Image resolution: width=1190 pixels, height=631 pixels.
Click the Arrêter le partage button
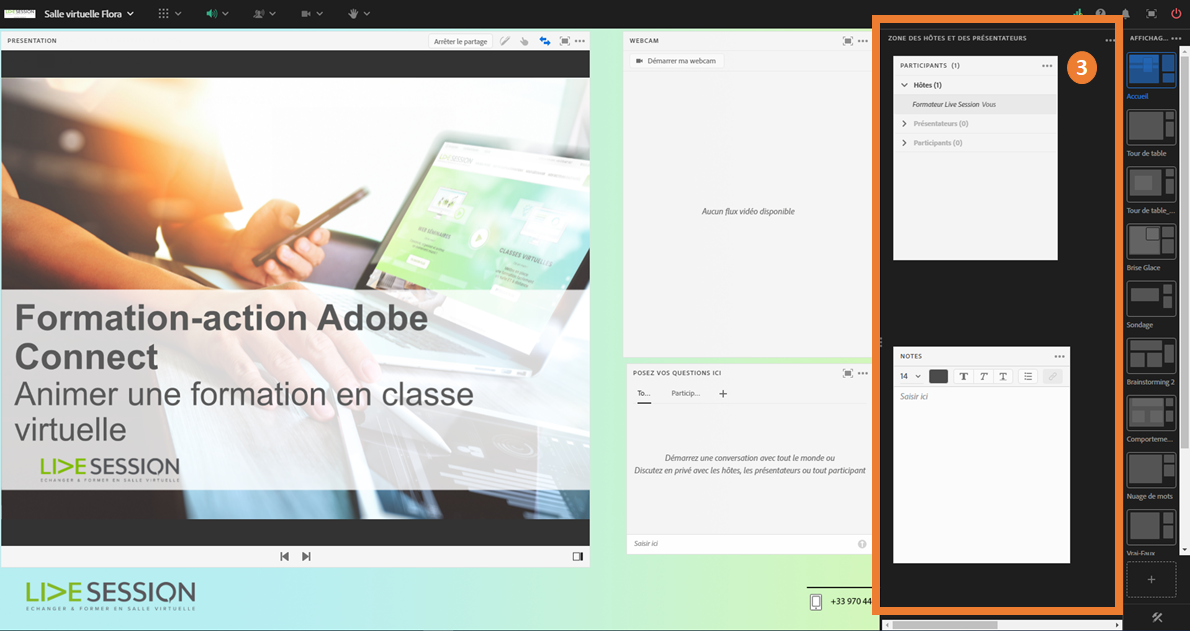coord(461,41)
